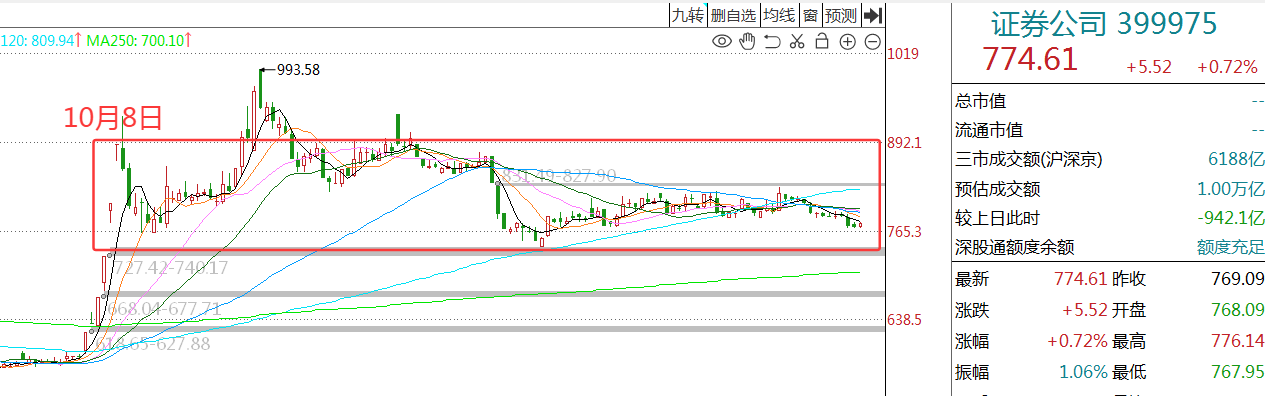The width and height of the screenshot is (1265, 396).
Task: Click the 993.58 peak price marker
Action: point(298,69)
